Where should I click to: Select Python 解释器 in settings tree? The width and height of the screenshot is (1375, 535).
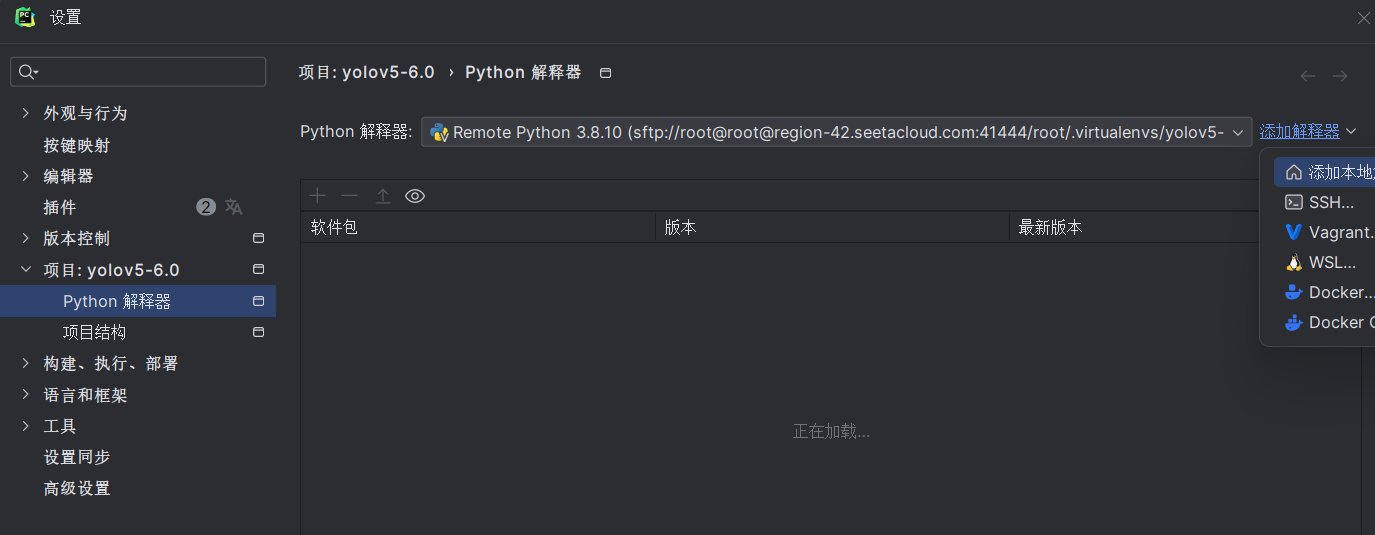point(138,301)
